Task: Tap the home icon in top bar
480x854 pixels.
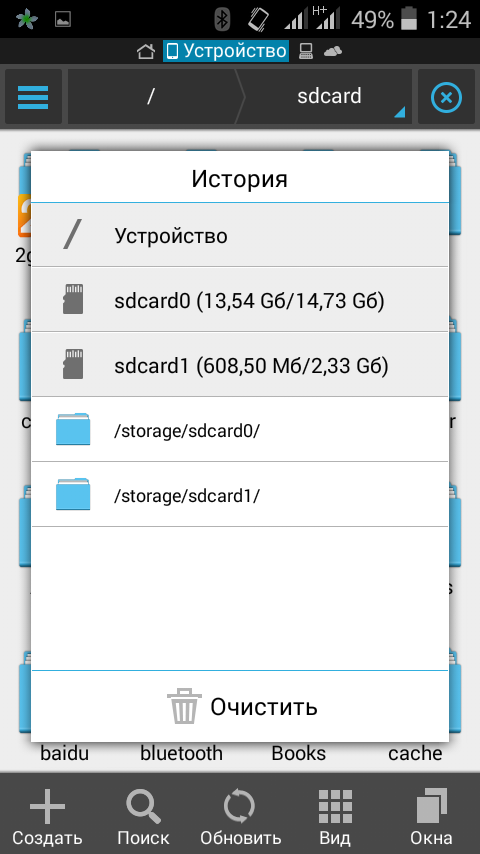Action: click(x=145, y=52)
